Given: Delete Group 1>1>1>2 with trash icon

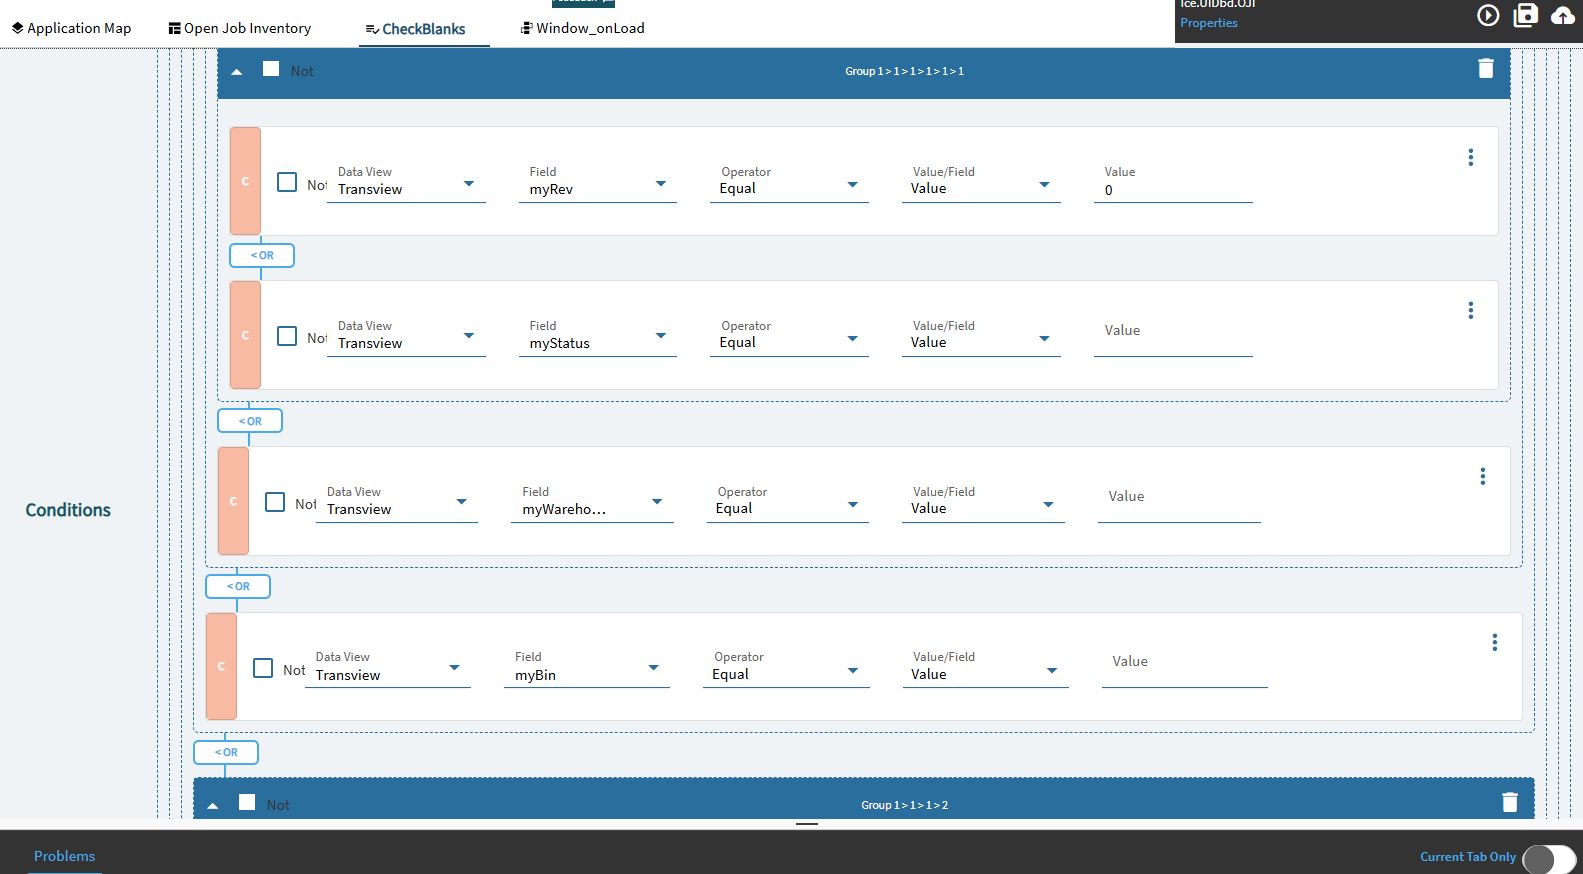Looking at the screenshot, I should coord(1510,802).
